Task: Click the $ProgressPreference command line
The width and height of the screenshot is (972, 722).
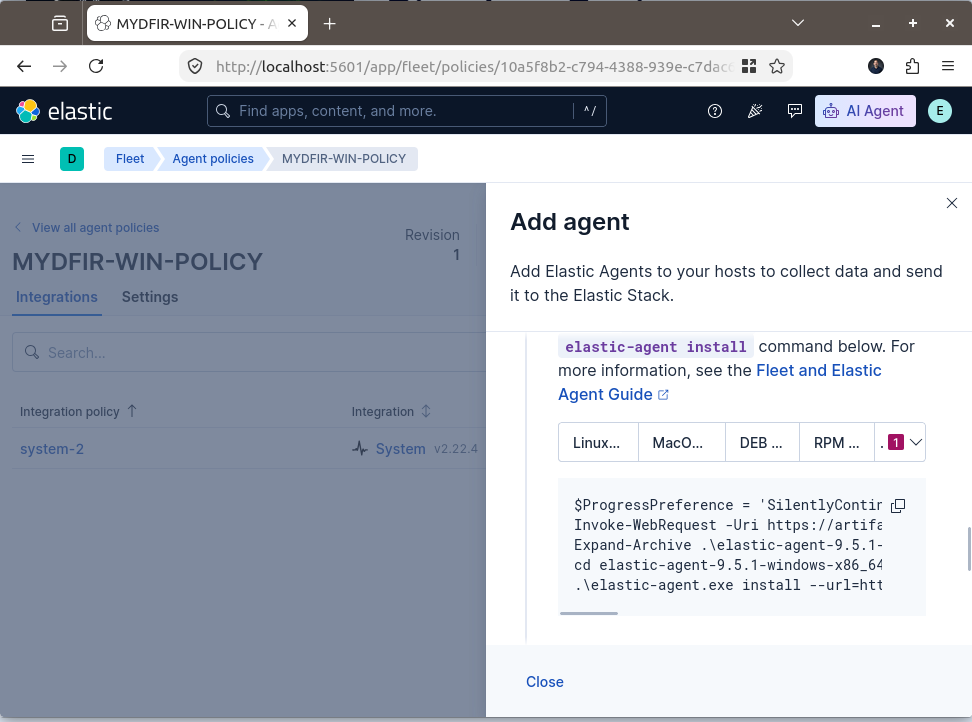Action: coord(727,506)
